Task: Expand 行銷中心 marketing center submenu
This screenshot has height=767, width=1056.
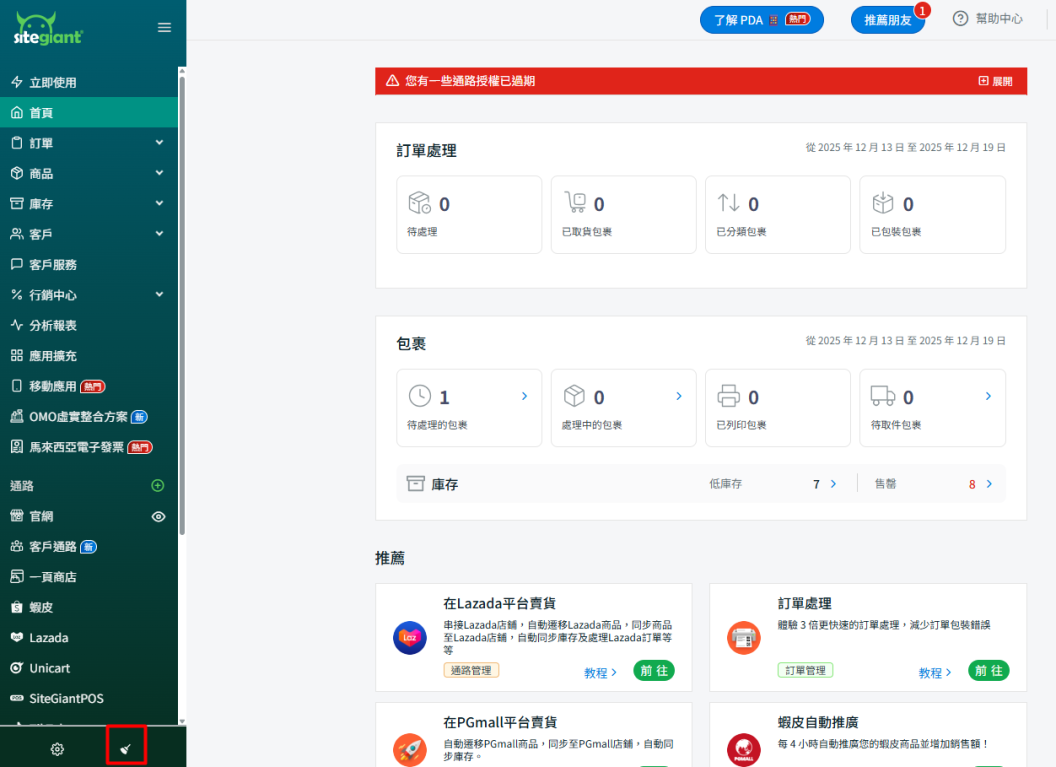Action: (x=159, y=295)
